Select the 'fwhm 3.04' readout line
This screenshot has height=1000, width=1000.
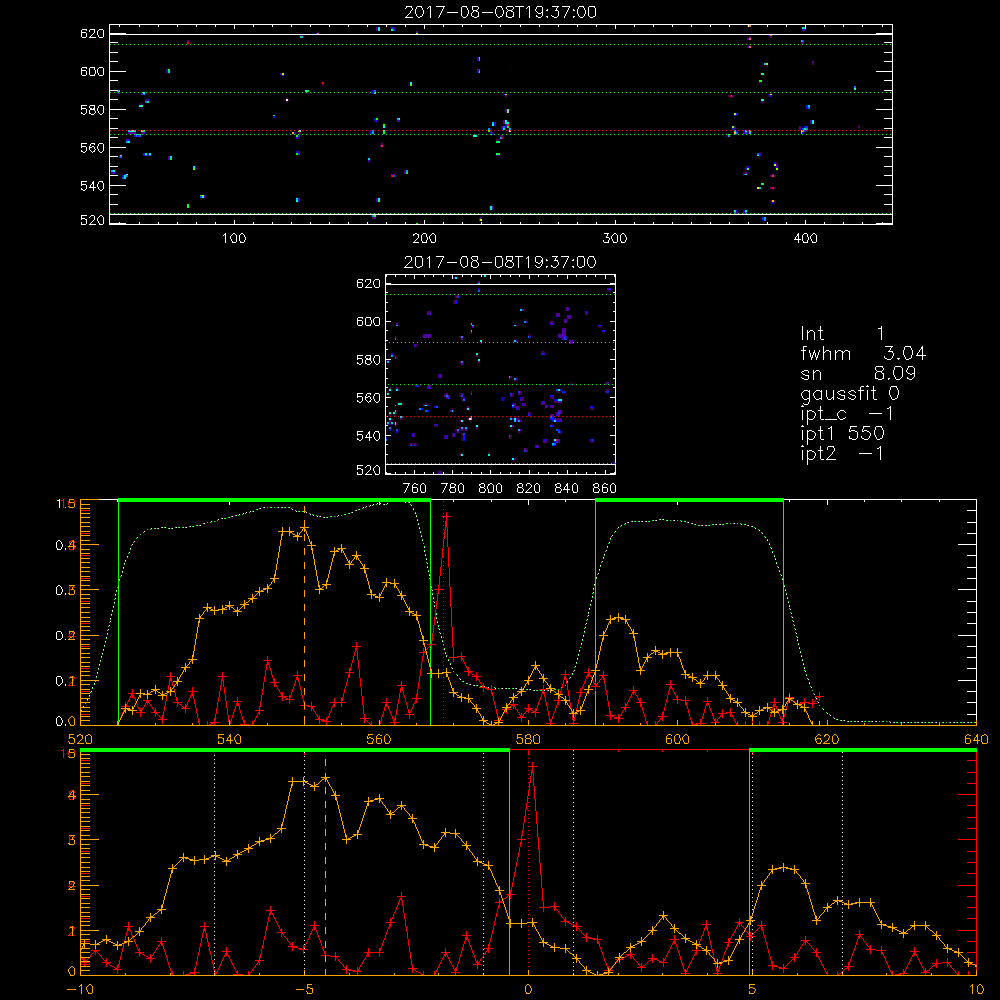[x=863, y=353]
